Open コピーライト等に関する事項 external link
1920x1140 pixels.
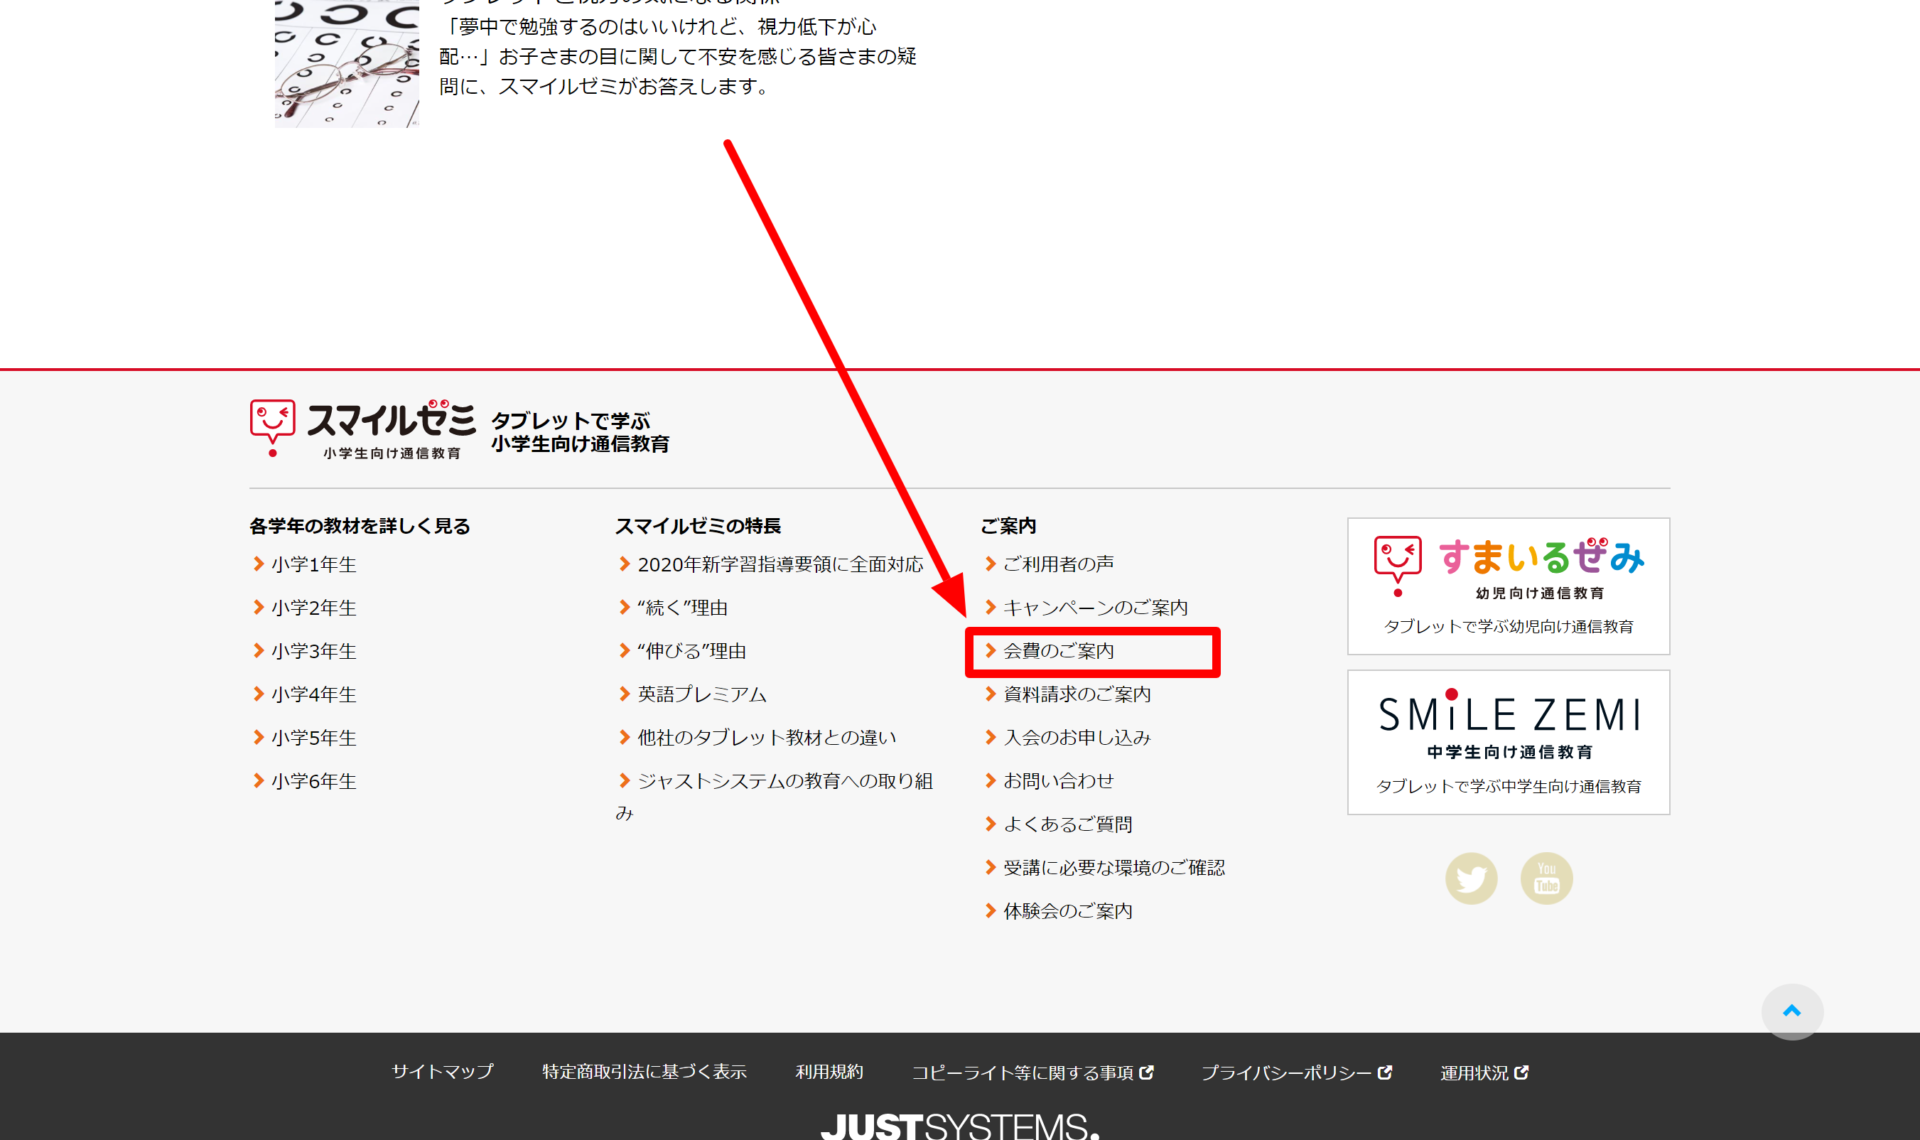1032,1072
